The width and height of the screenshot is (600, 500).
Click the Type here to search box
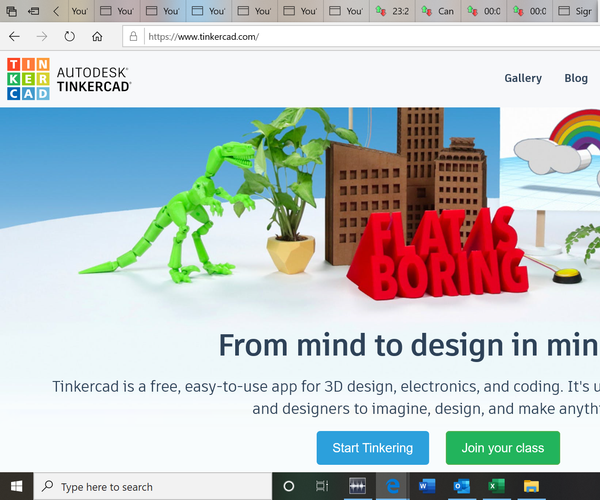pos(153,486)
